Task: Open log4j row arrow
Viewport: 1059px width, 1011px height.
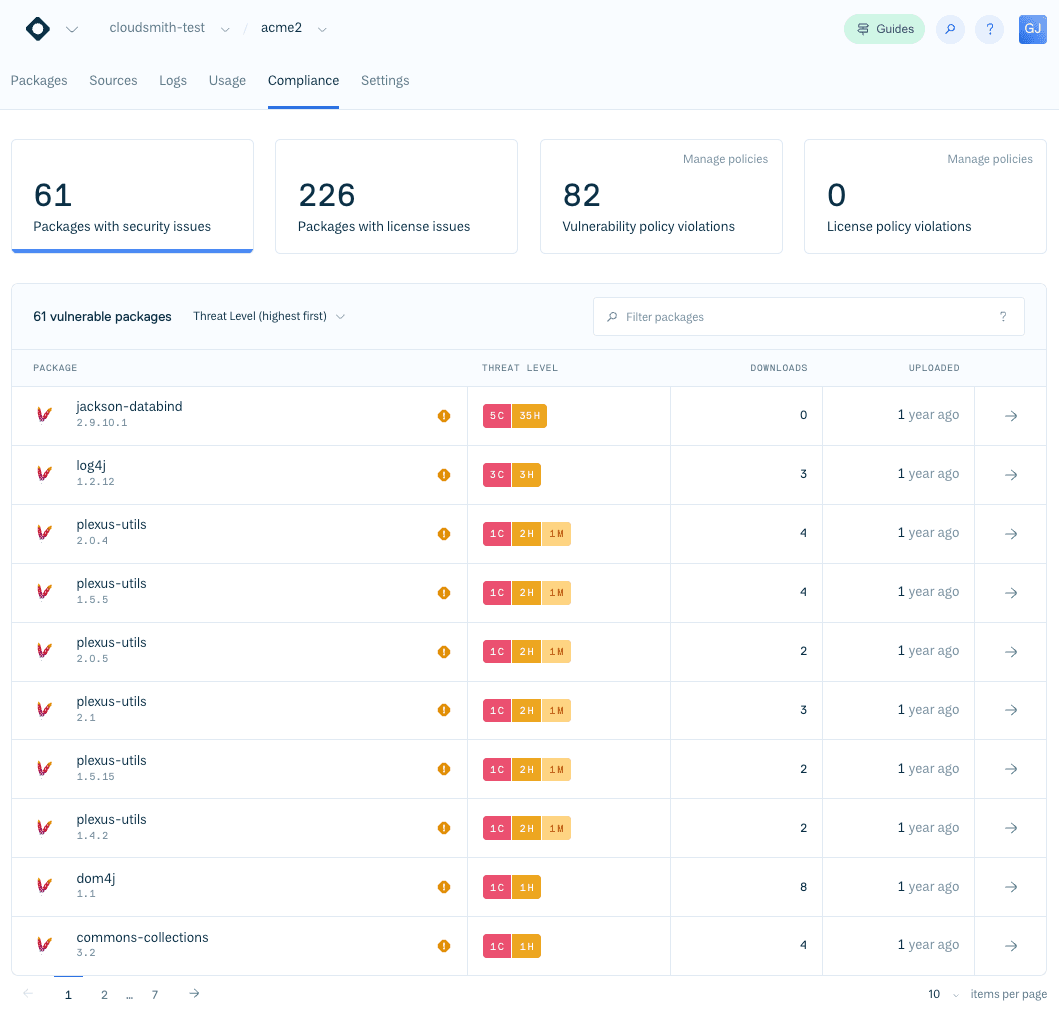Action: 1010,475
